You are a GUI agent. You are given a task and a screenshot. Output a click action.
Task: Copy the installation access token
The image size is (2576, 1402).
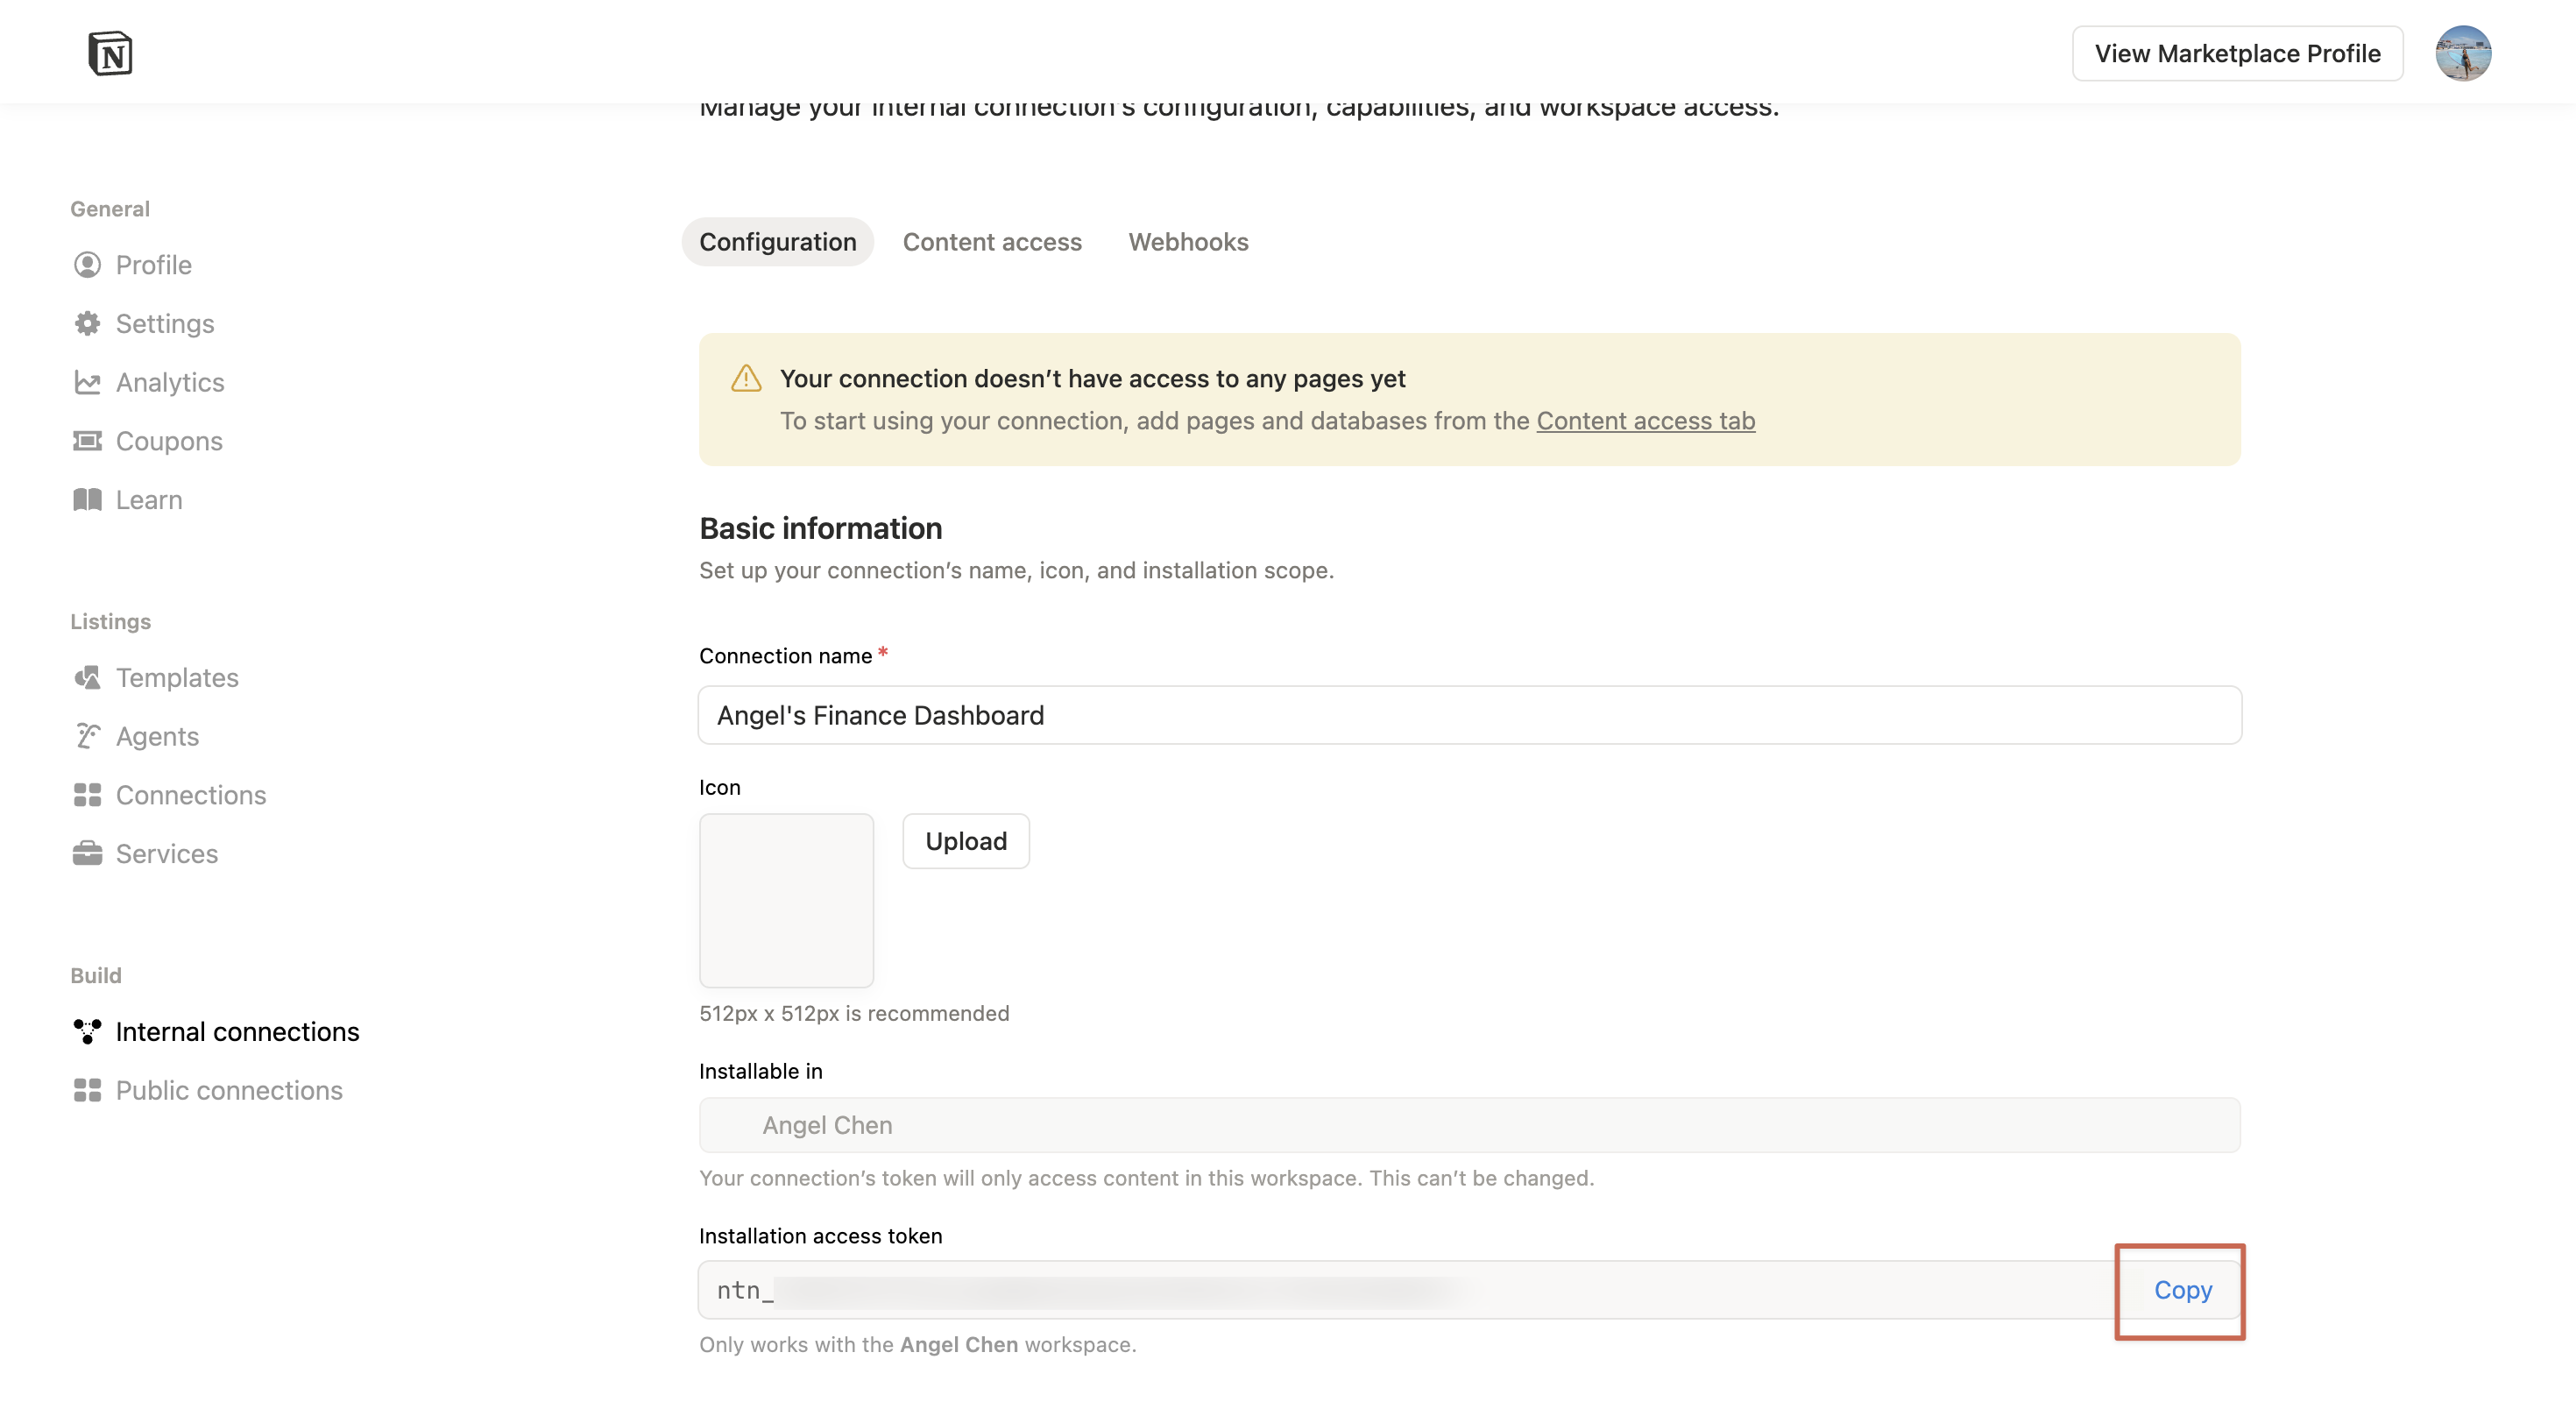pyautogui.click(x=2182, y=1290)
